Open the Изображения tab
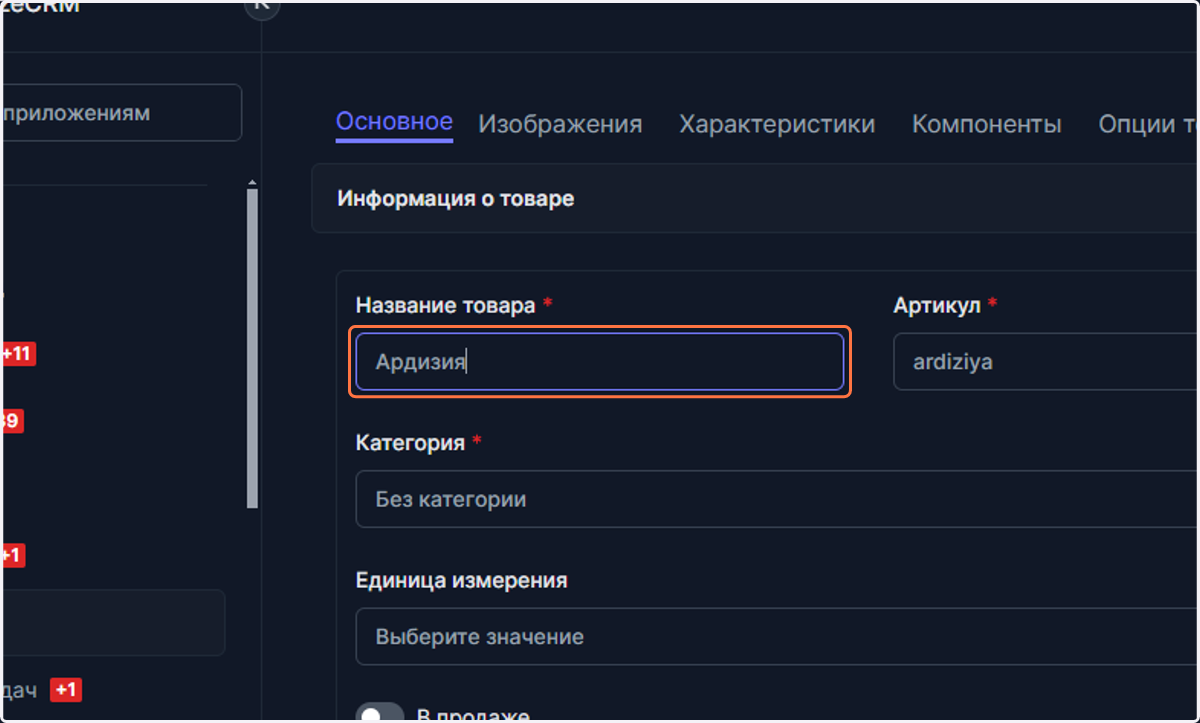Viewport: 1200px width, 723px height. [560, 124]
